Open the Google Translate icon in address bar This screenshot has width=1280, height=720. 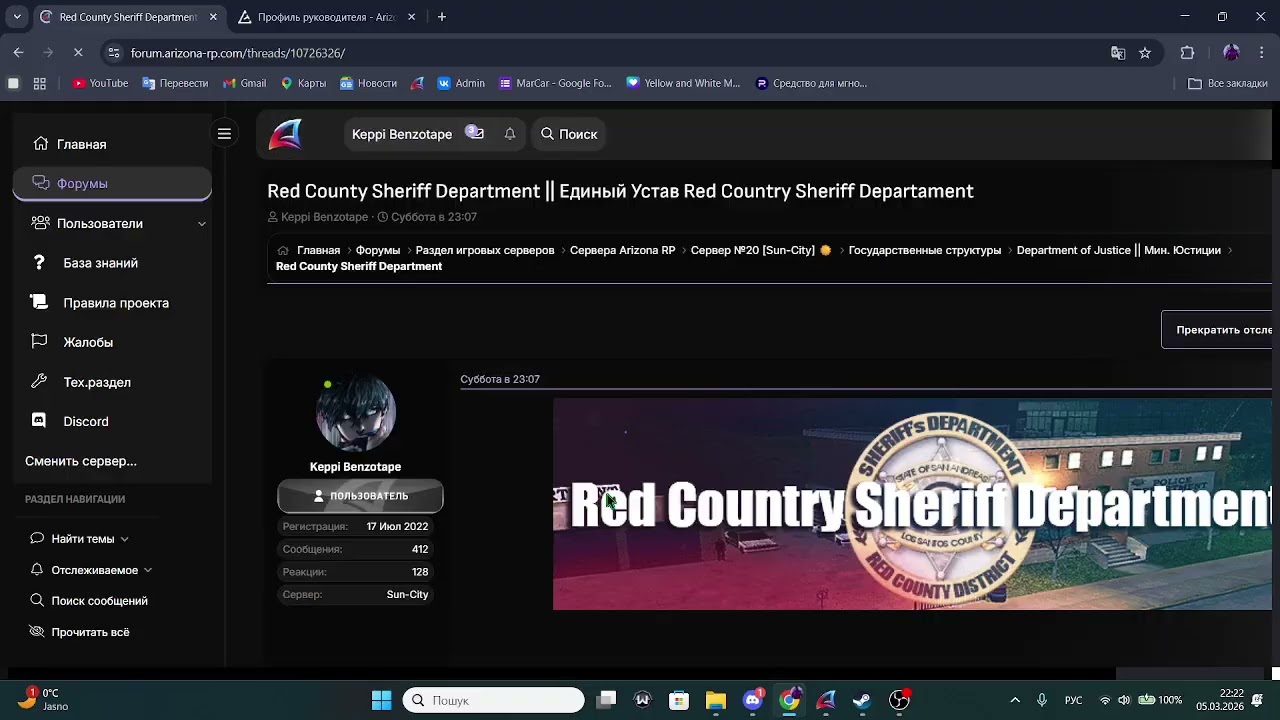click(1118, 53)
